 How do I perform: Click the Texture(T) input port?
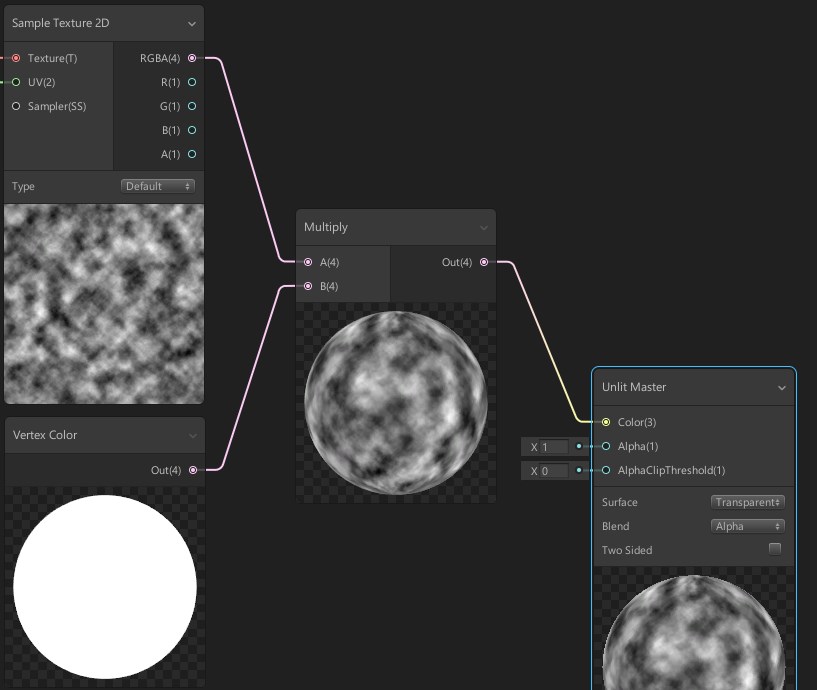pyautogui.click(x=16, y=58)
